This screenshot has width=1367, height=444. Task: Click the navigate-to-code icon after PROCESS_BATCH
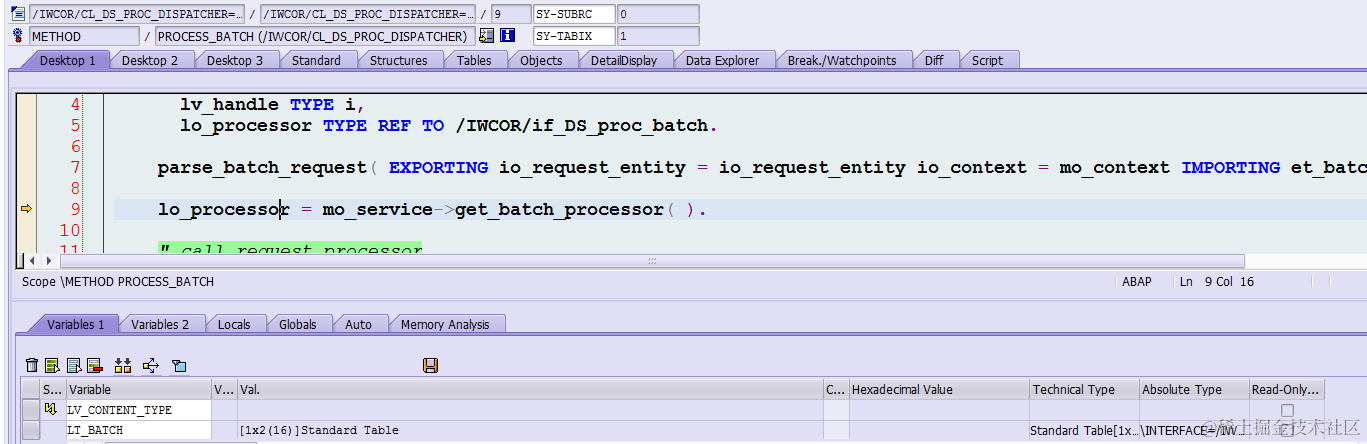(x=486, y=36)
